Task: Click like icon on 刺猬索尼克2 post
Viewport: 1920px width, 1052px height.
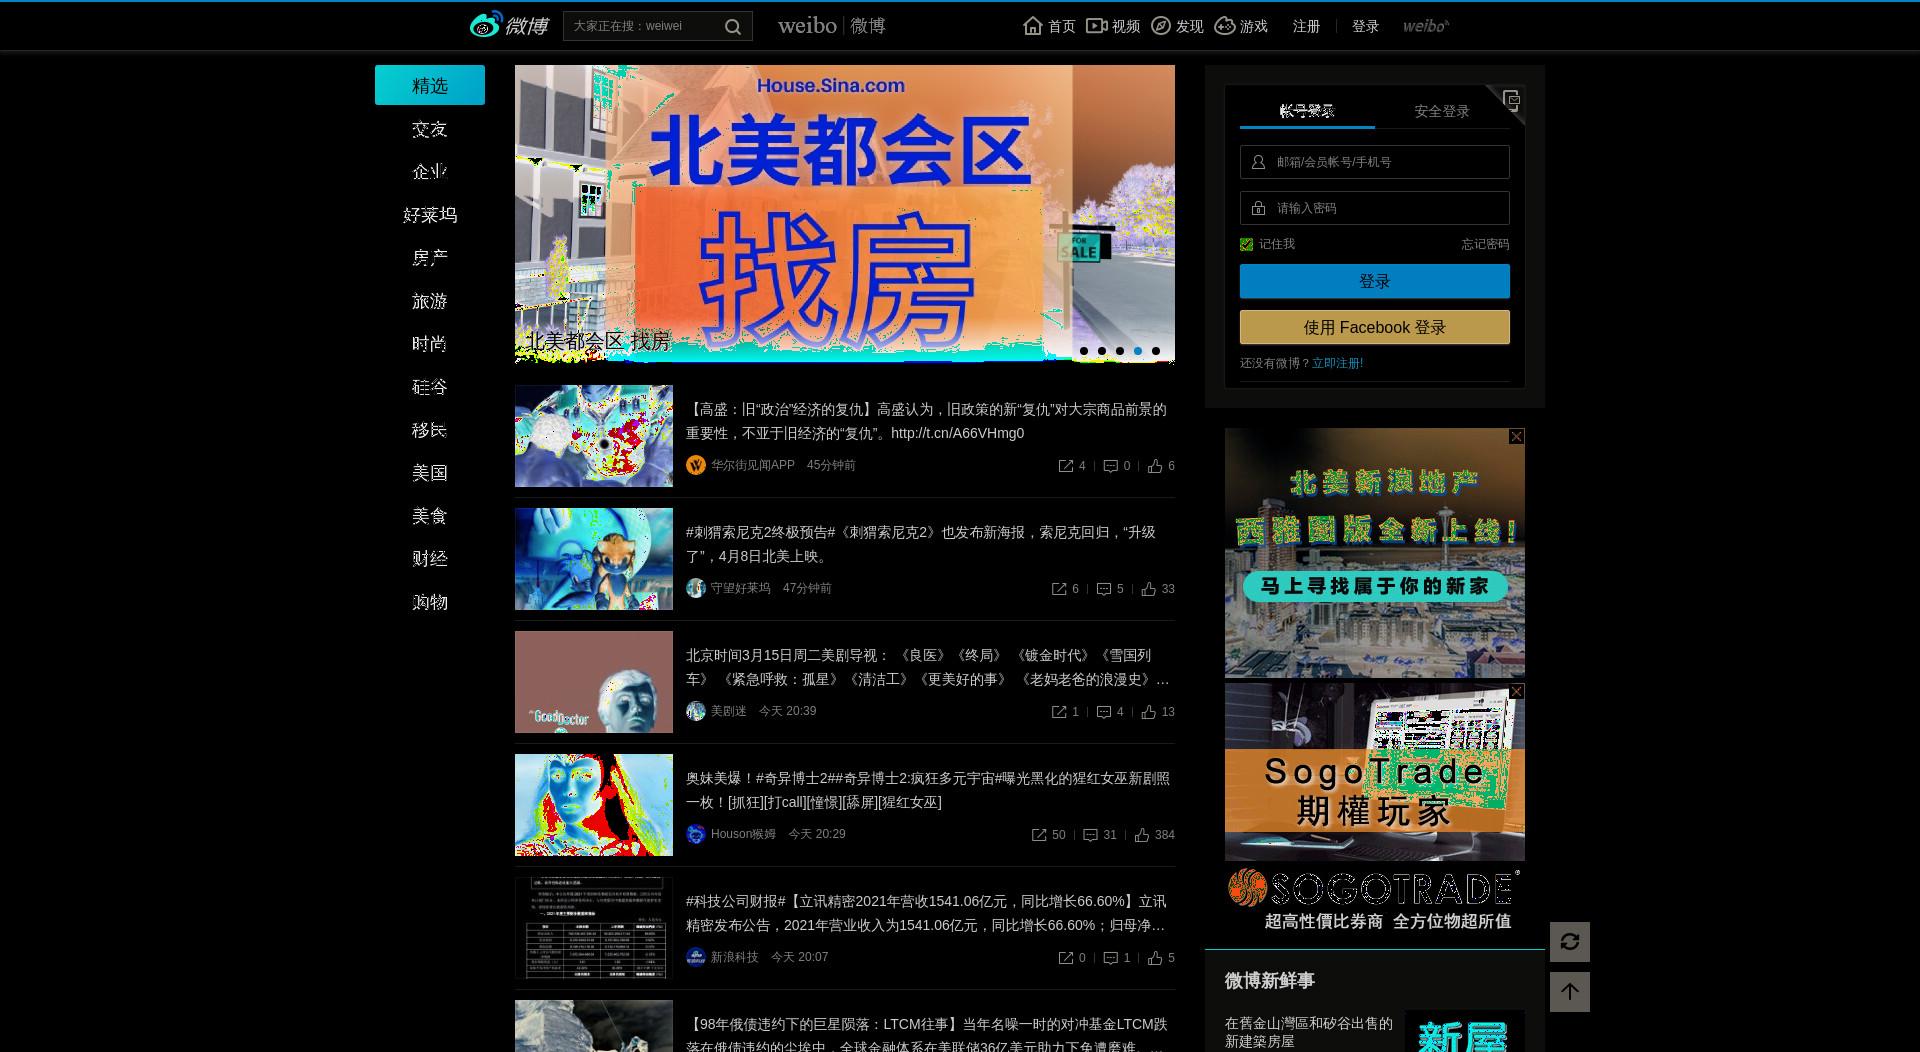Action: [1149, 589]
